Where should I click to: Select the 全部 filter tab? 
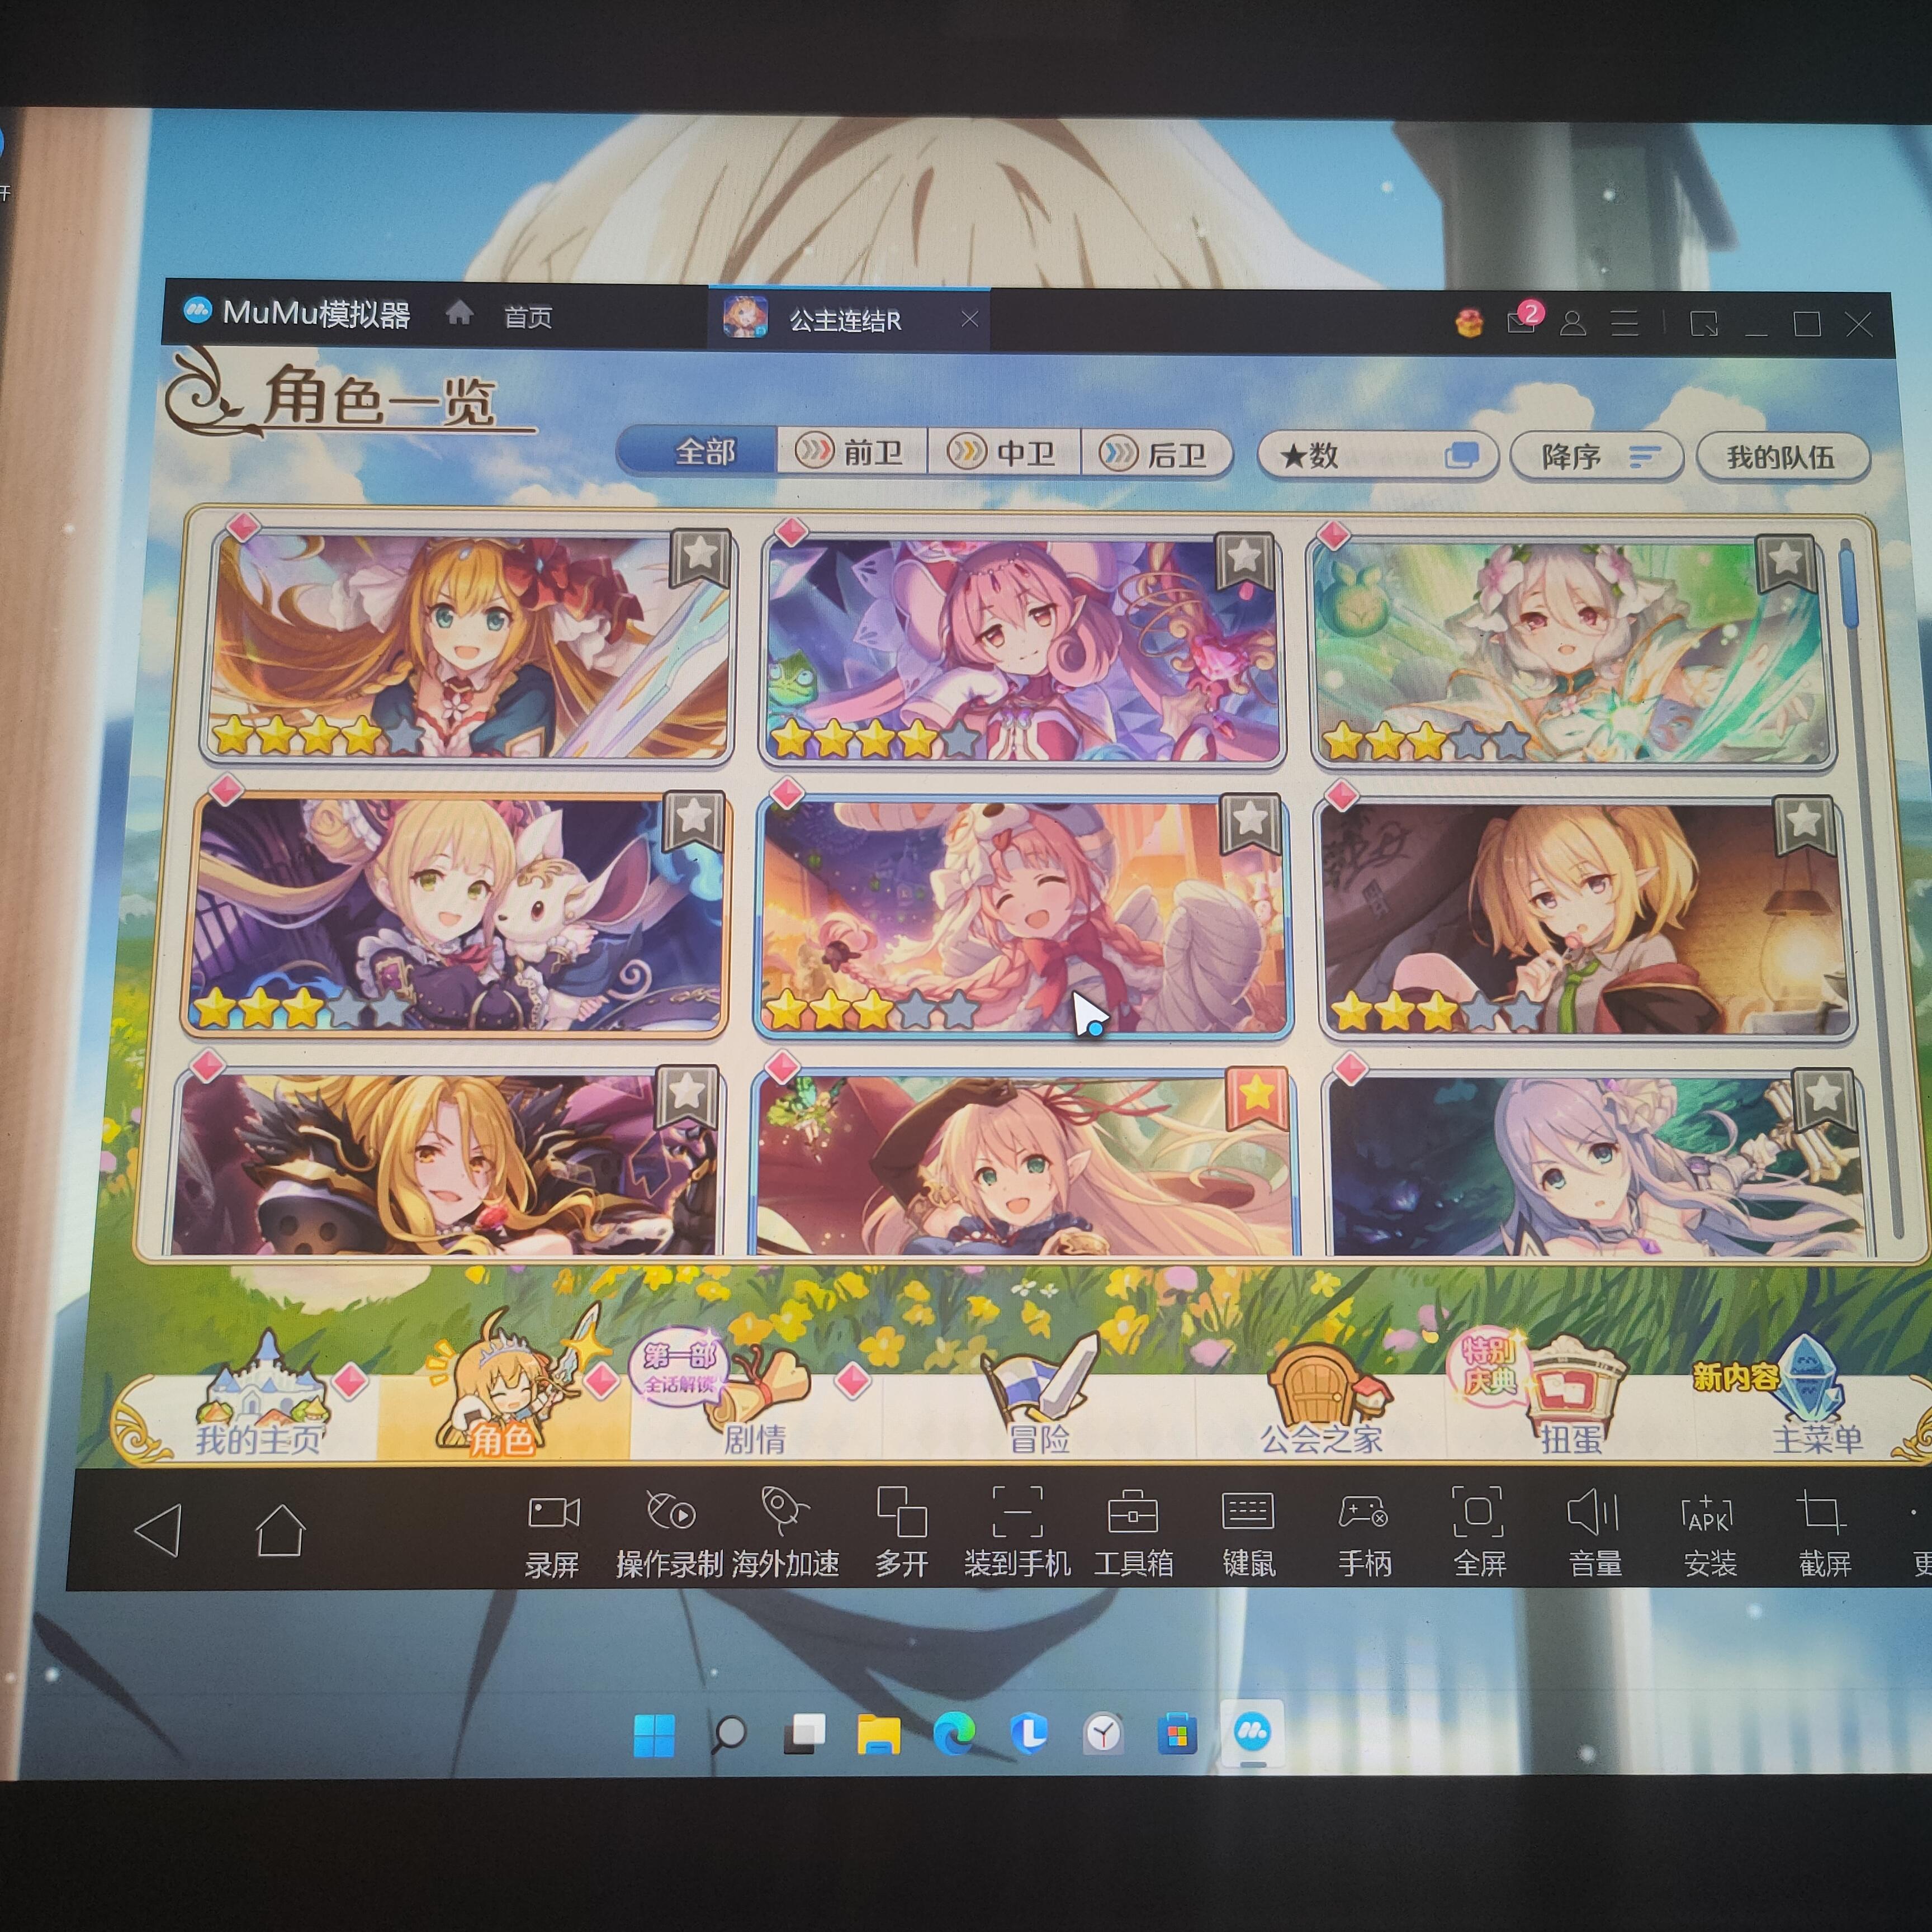698,451
